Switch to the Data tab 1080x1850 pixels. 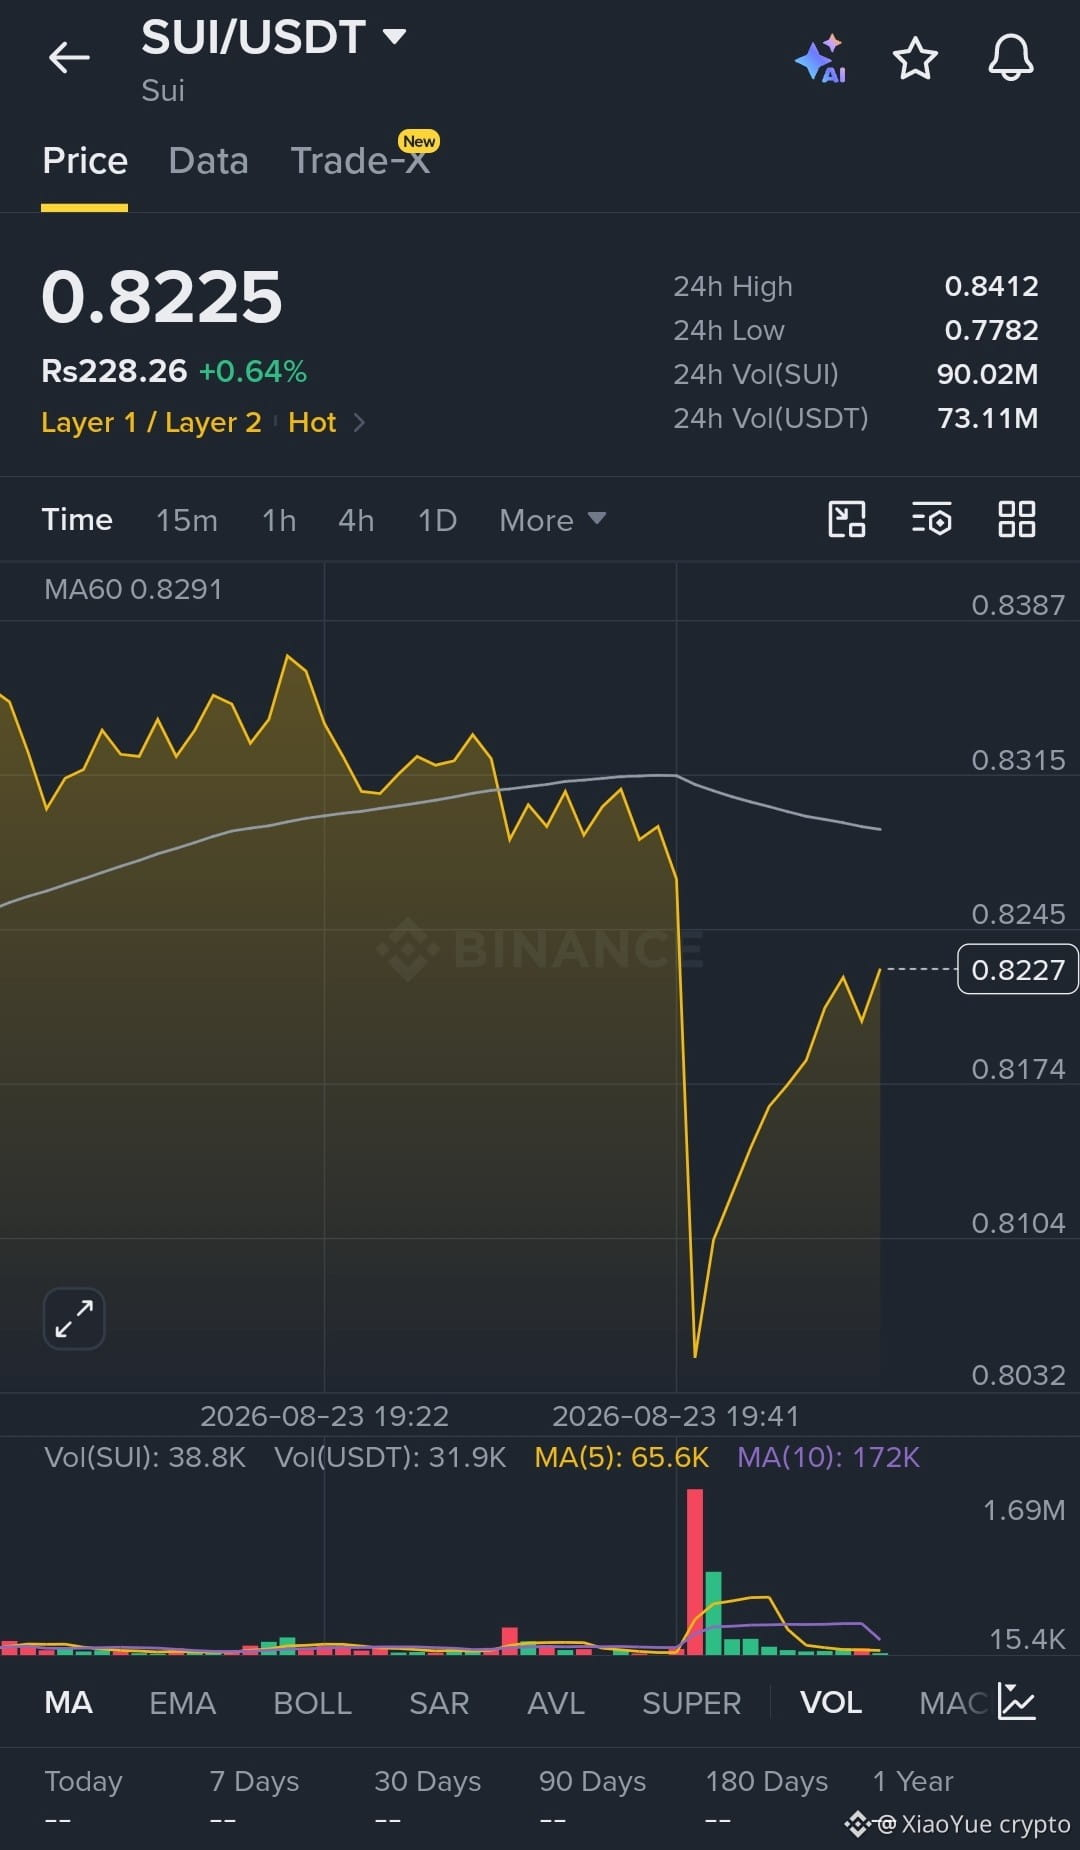point(208,161)
